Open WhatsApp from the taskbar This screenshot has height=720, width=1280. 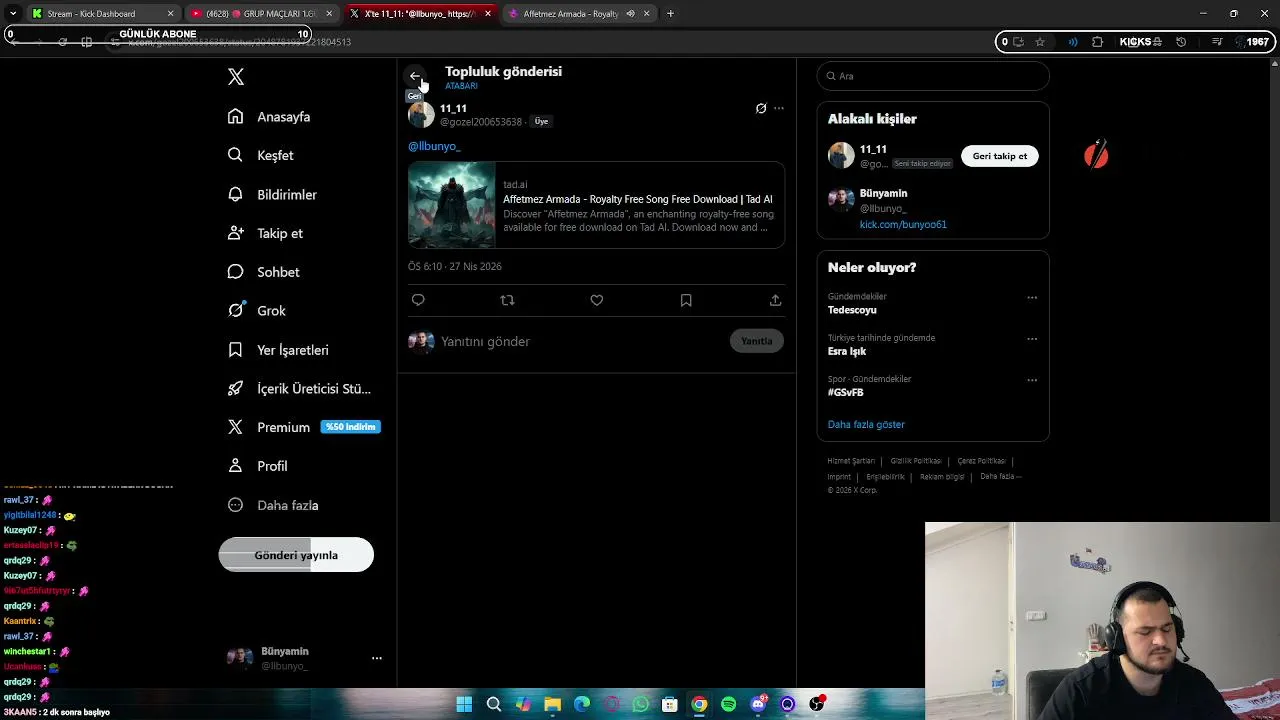[641, 704]
